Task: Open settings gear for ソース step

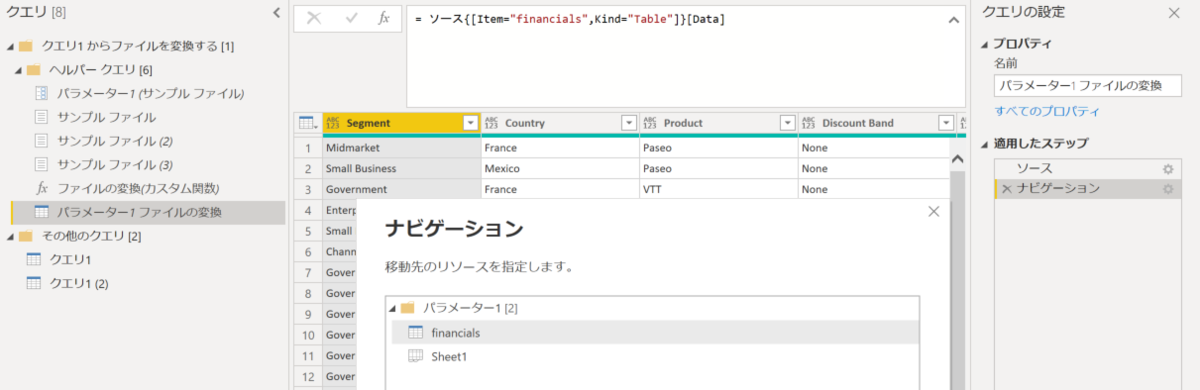Action: (1167, 169)
